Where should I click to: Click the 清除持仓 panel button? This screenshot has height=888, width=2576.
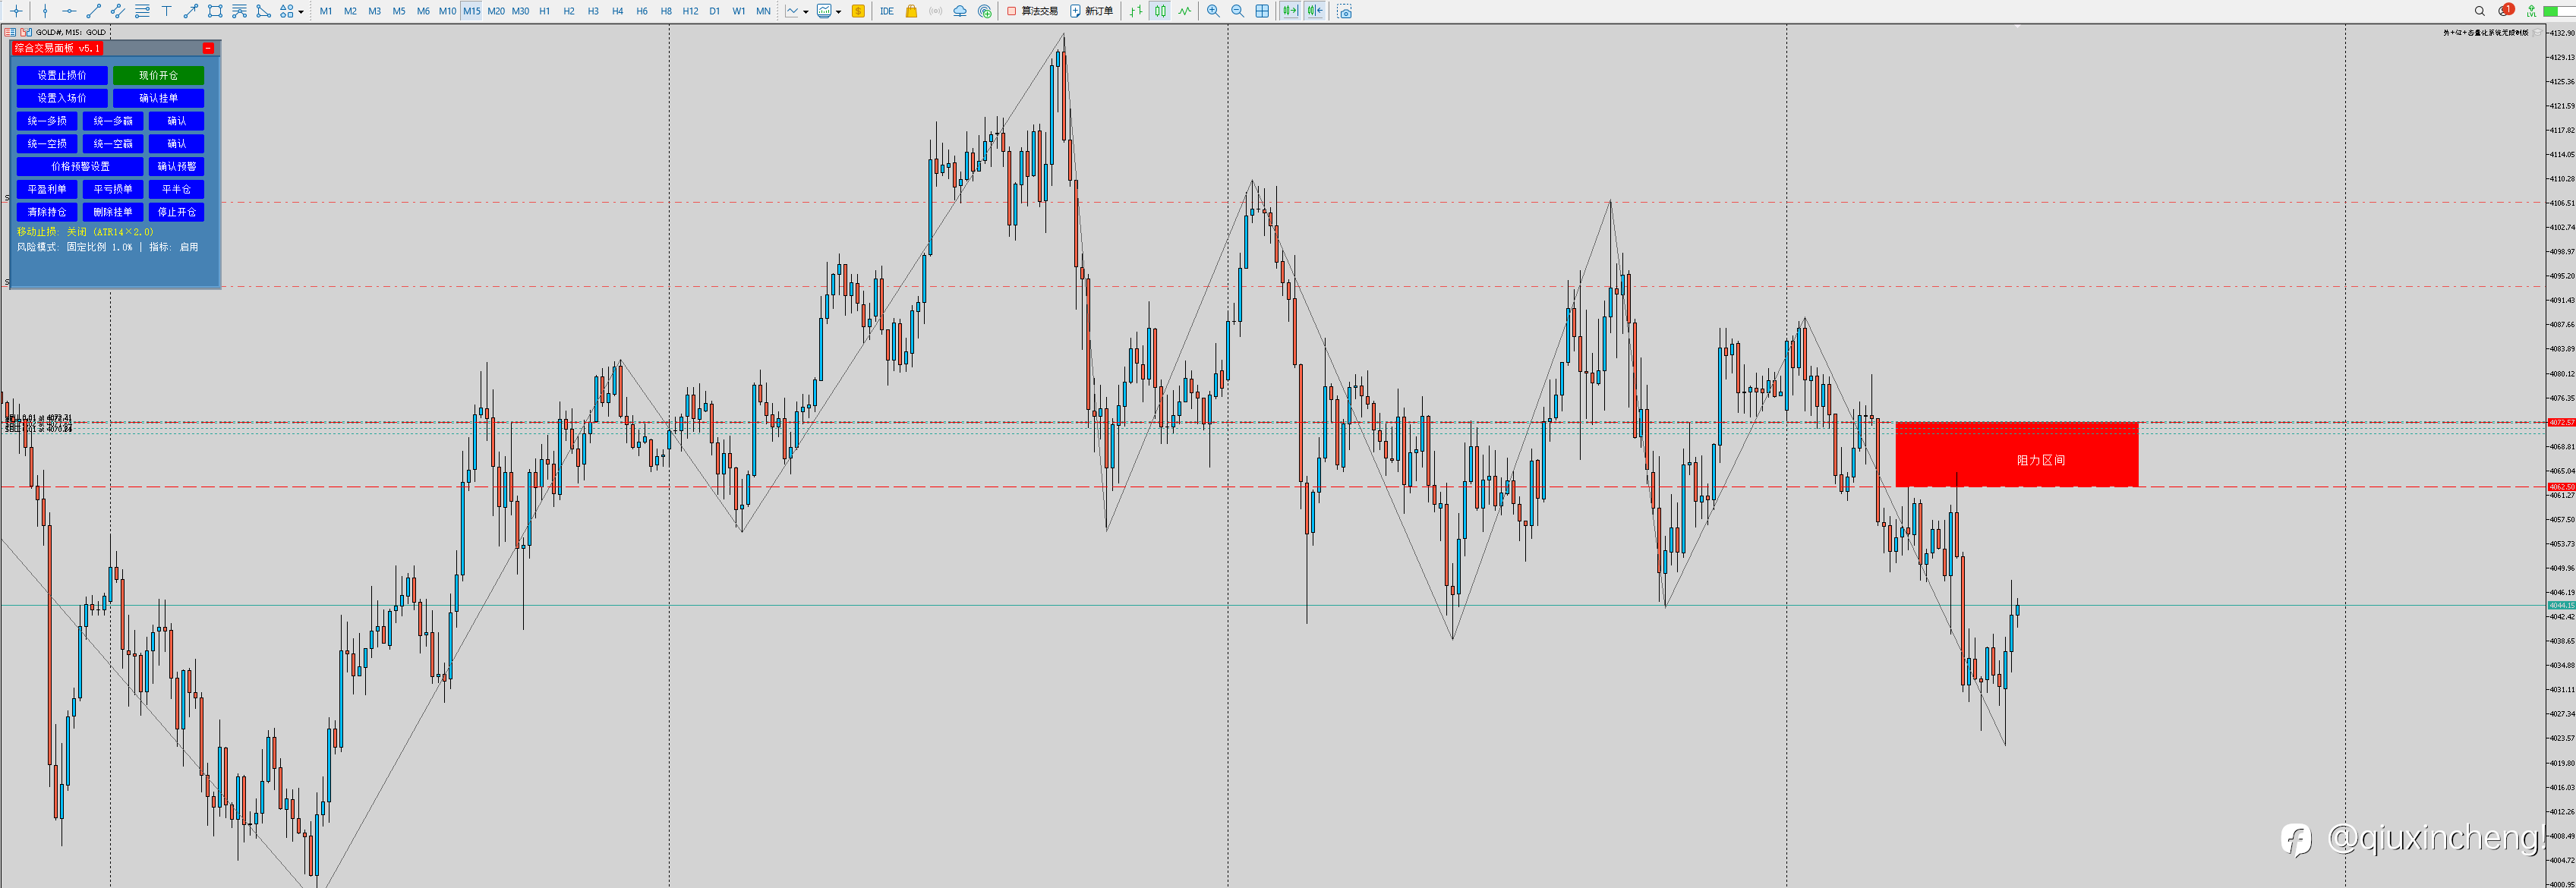(x=47, y=212)
